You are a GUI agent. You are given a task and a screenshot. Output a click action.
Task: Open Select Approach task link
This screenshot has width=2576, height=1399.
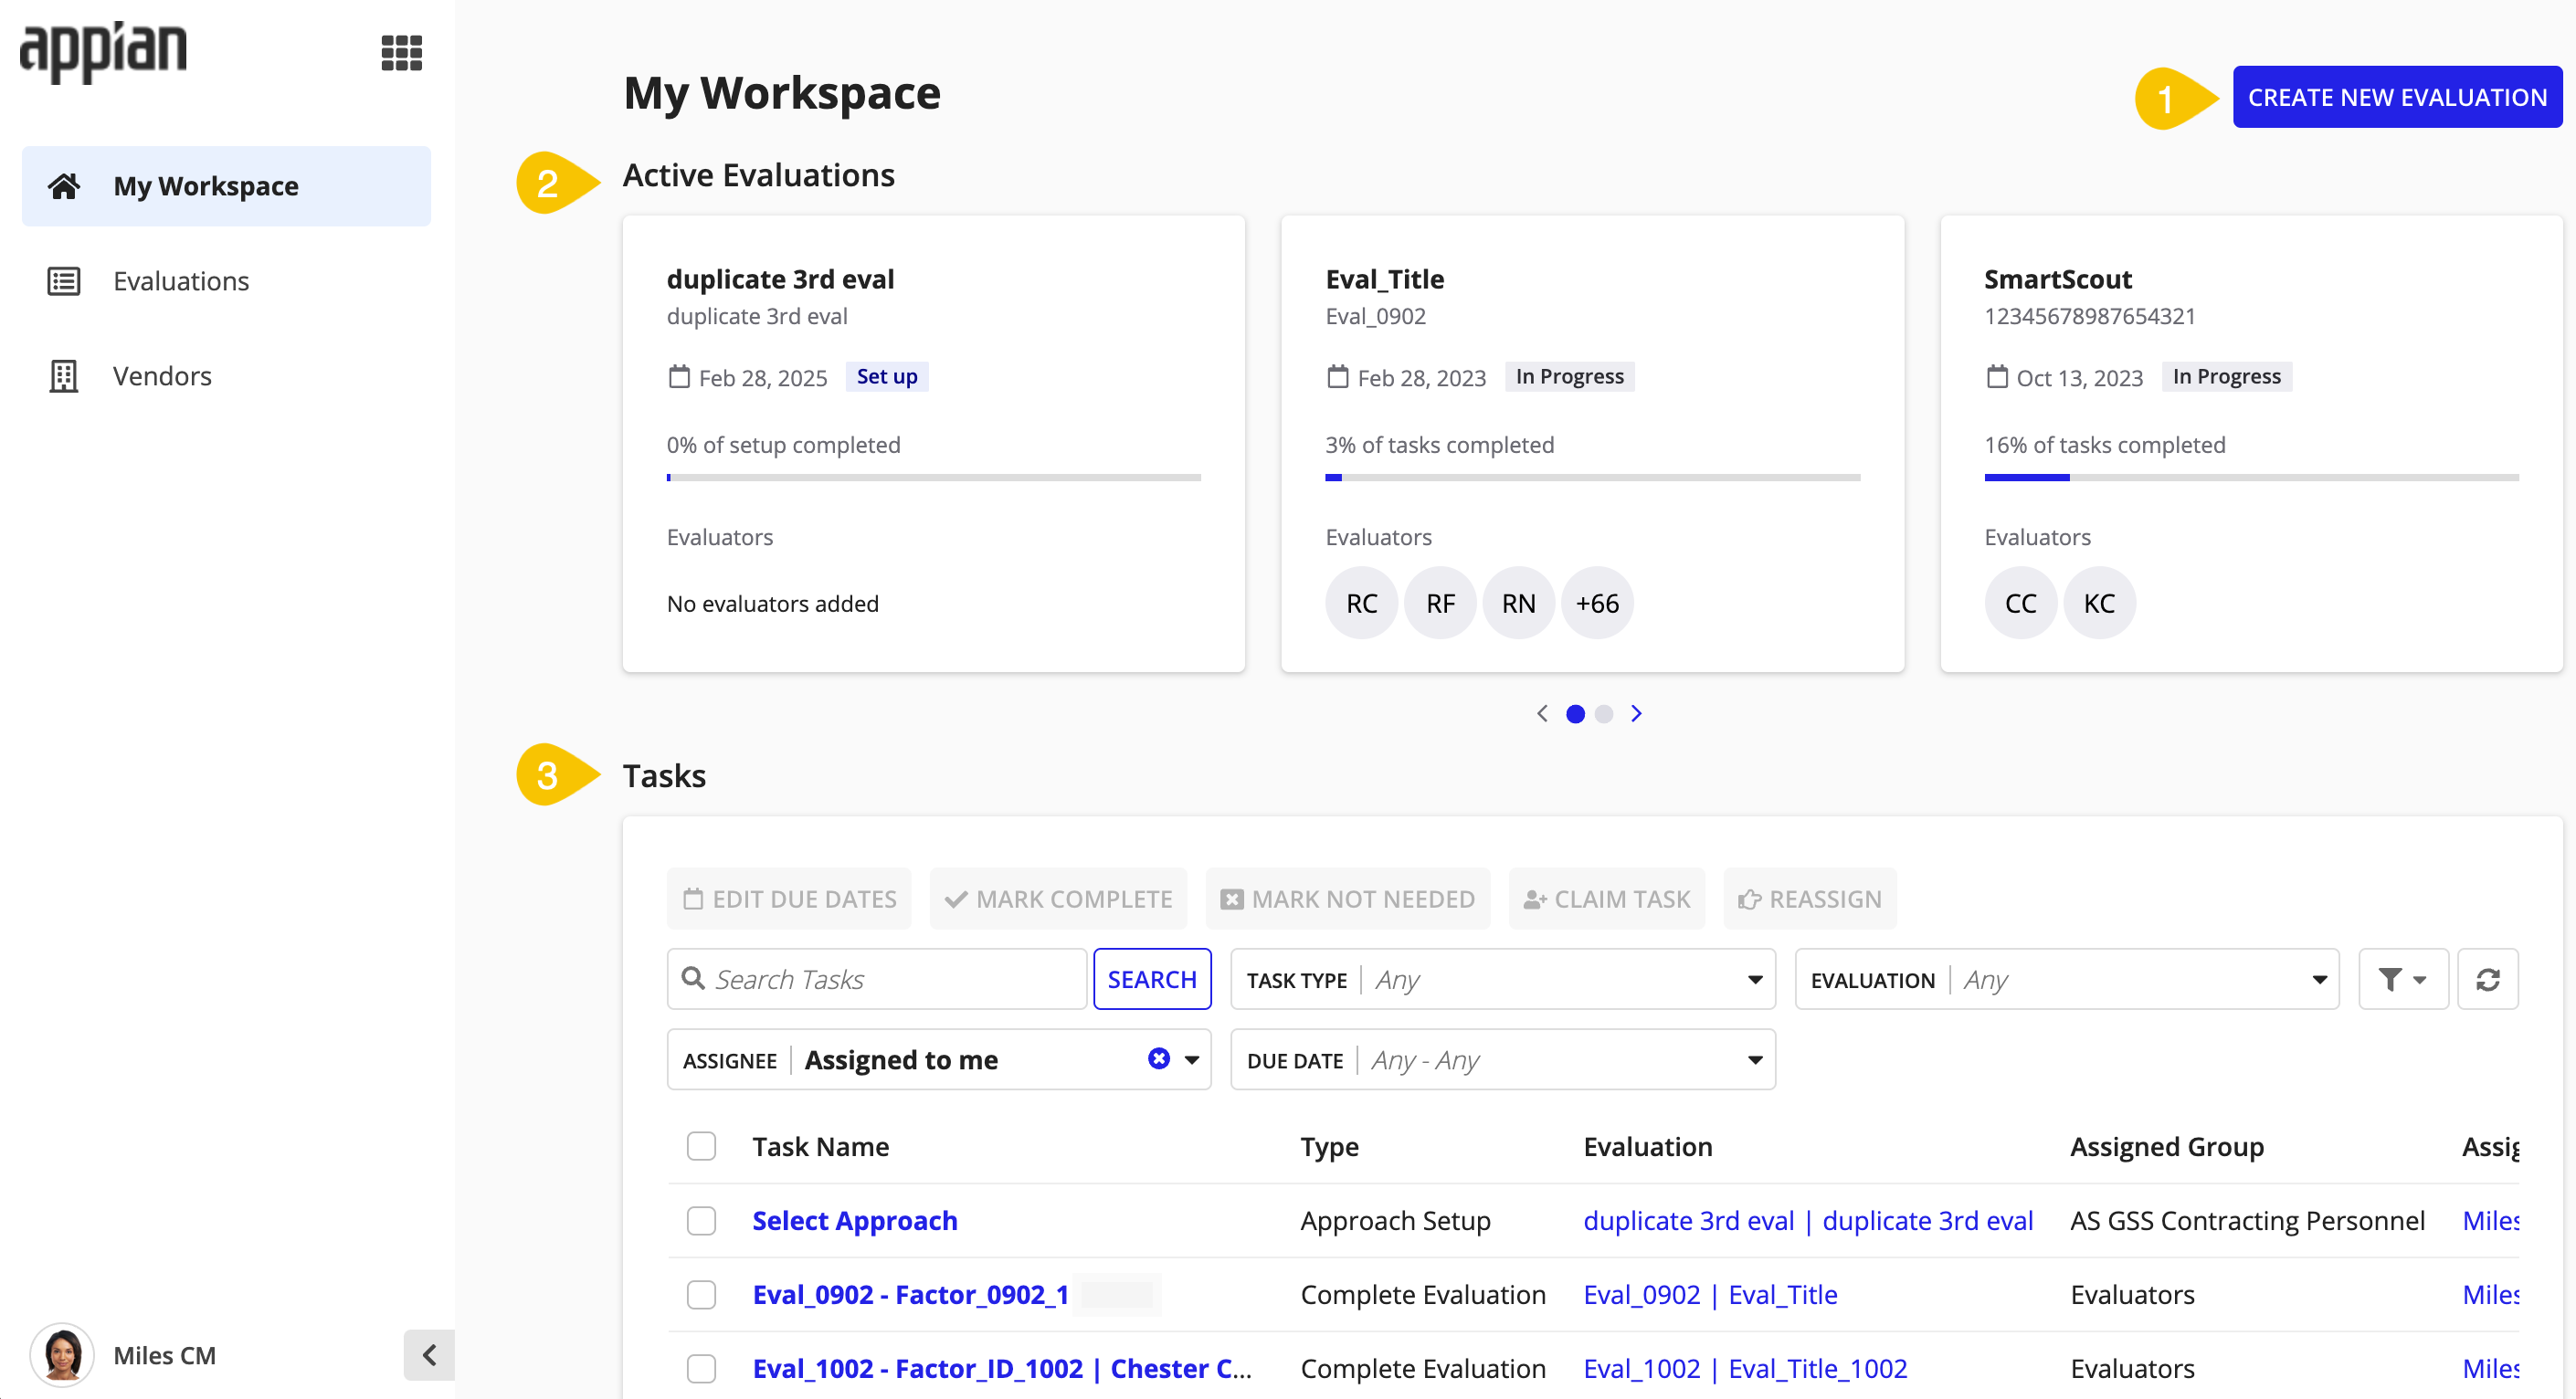pos(856,1220)
